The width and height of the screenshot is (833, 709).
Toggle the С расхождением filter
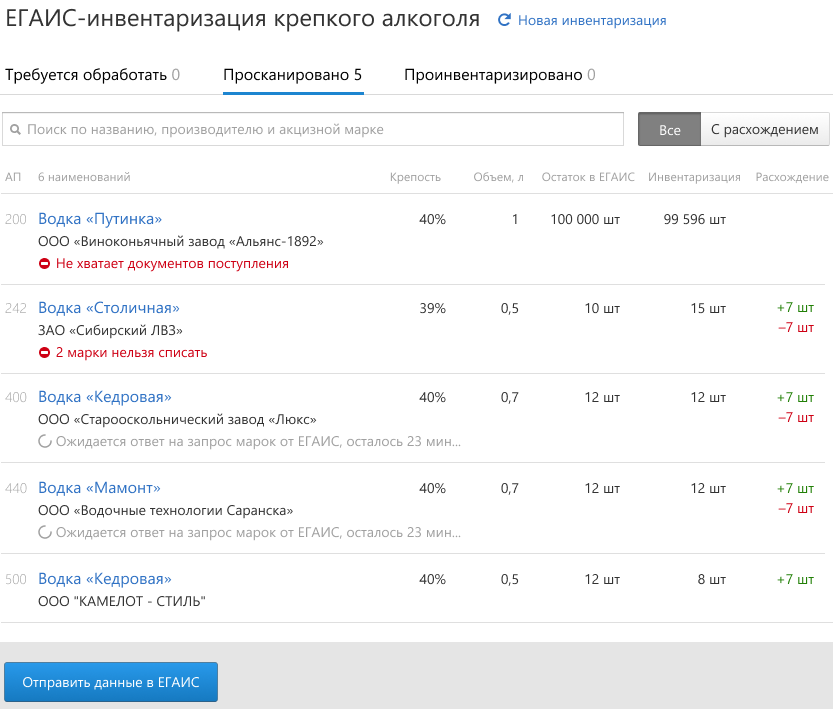pos(764,129)
